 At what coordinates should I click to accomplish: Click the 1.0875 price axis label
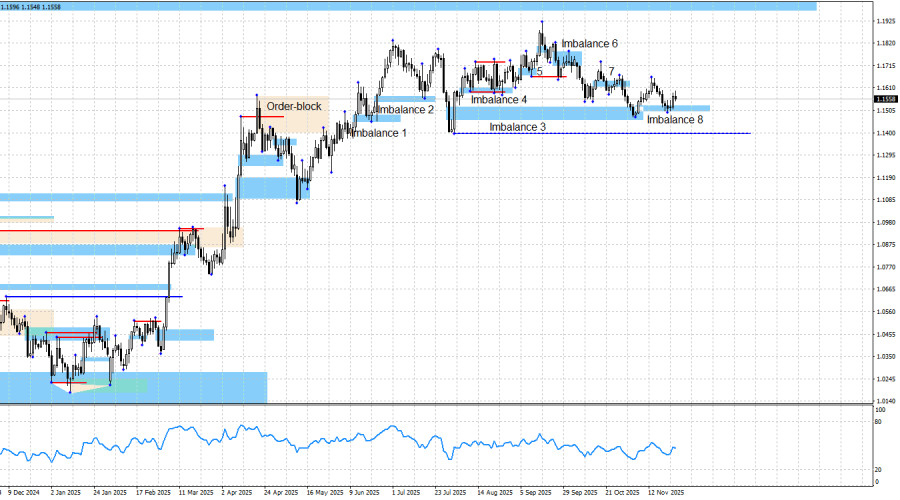click(x=886, y=245)
